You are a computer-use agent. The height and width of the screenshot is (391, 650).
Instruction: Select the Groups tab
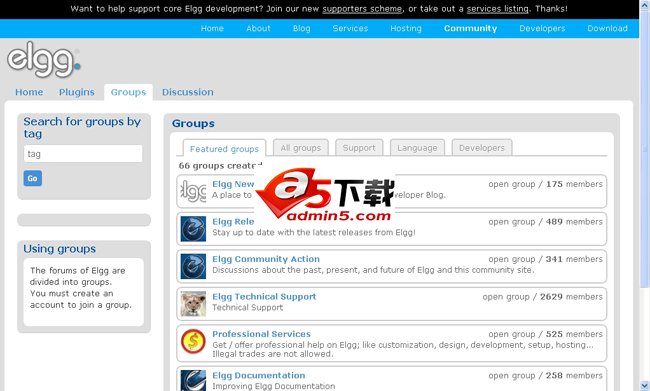point(128,92)
